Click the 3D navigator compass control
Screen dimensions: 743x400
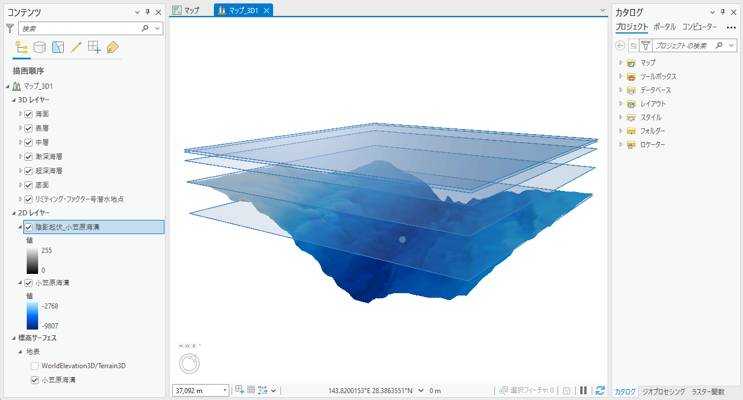190,364
